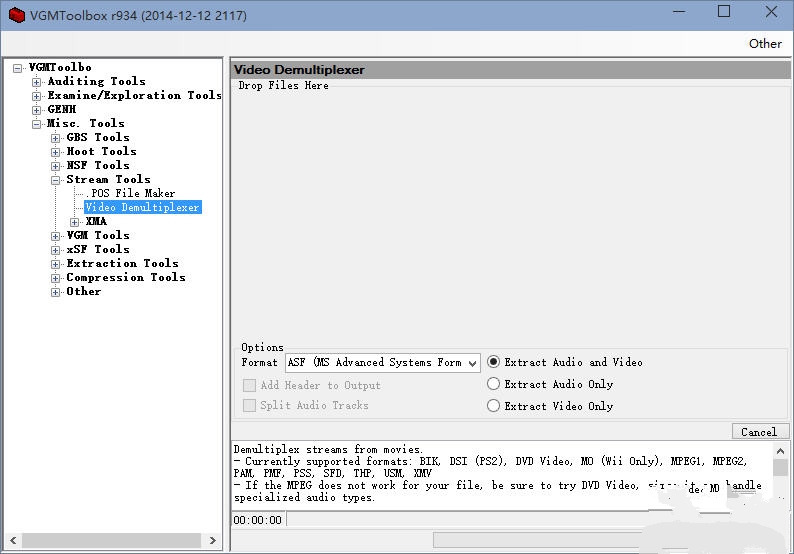Enable Add Header to Output checkbox

coord(249,385)
